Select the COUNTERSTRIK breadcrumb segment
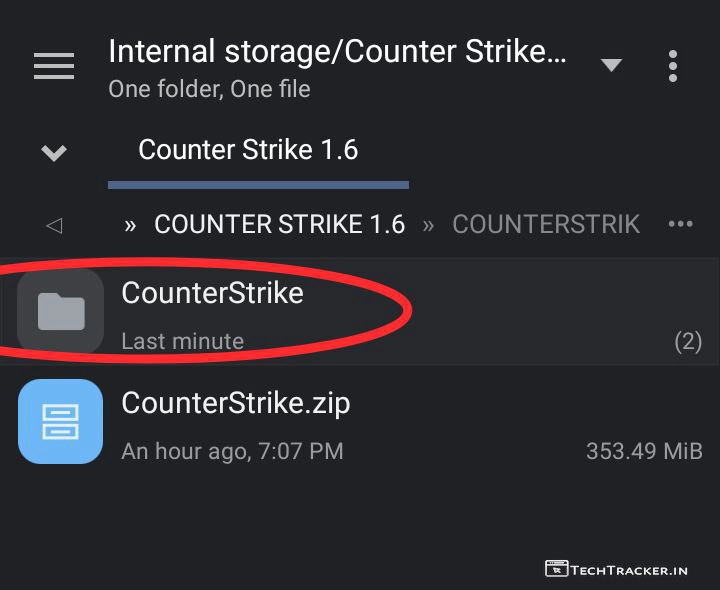The image size is (720, 590). click(x=546, y=224)
